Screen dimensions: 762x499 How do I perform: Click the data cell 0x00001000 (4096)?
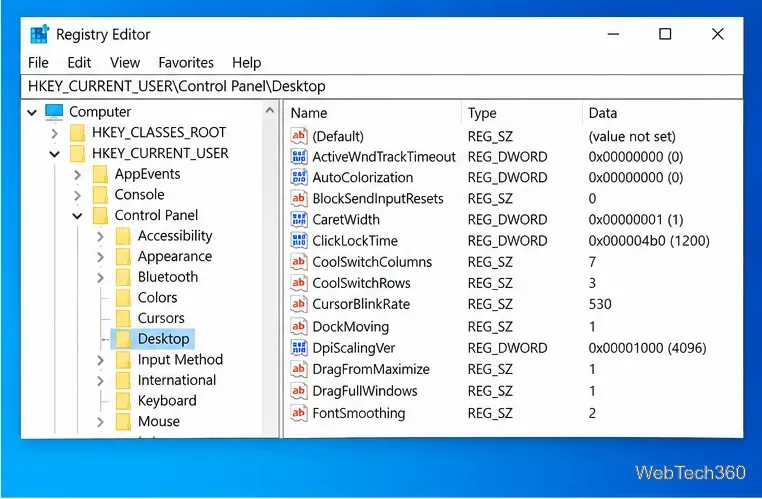point(647,348)
